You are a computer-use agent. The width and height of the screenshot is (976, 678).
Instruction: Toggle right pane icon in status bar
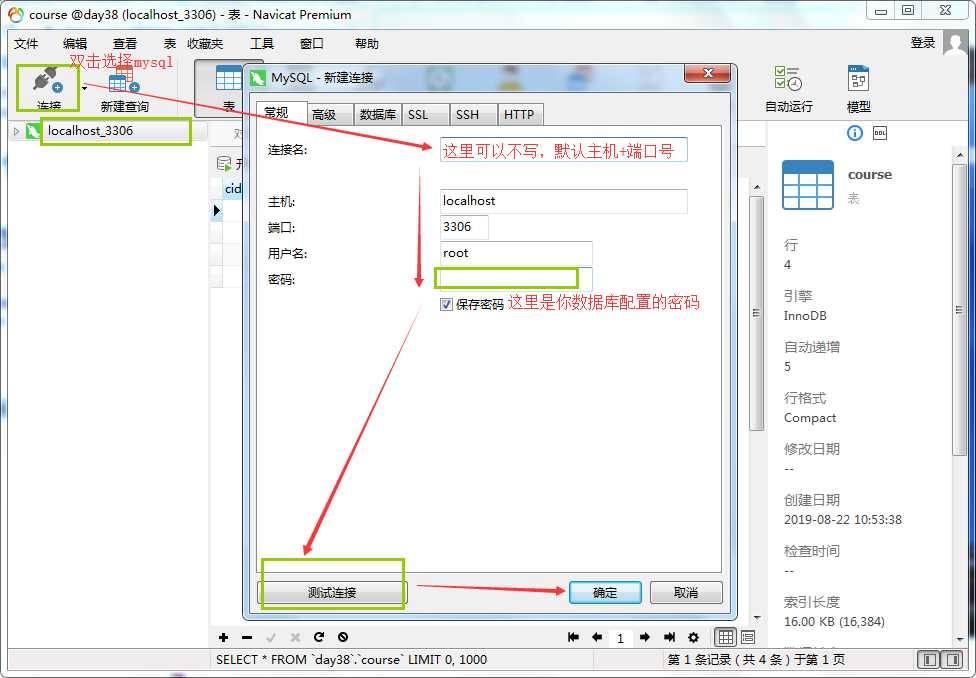[x=952, y=659]
